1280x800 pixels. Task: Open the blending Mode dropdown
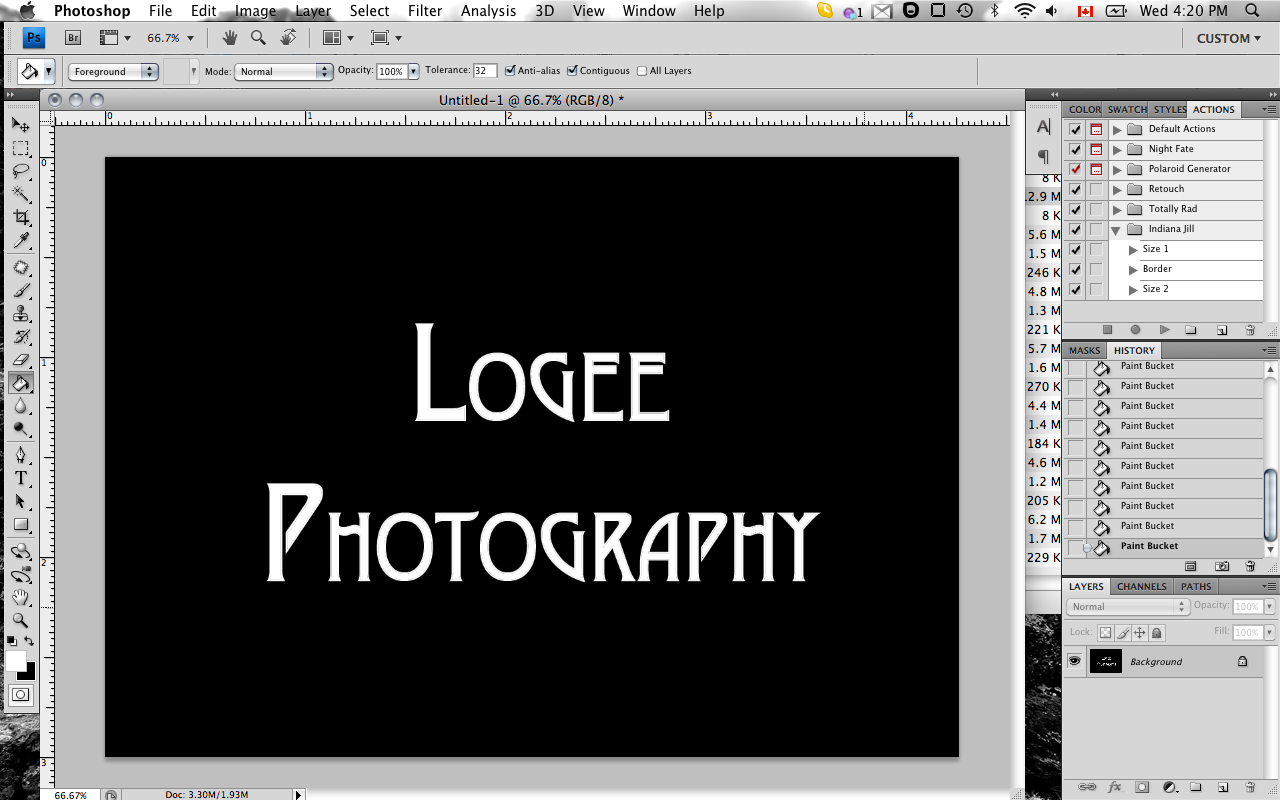(x=283, y=71)
